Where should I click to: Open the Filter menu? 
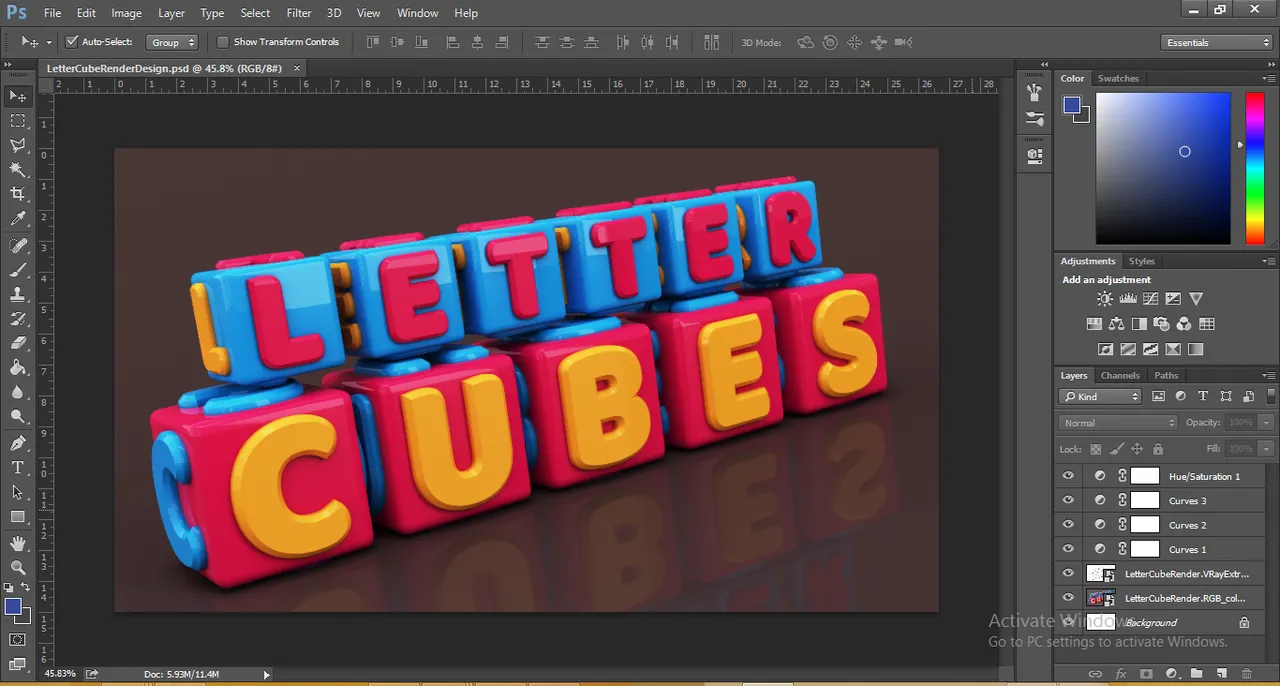pos(299,13)
